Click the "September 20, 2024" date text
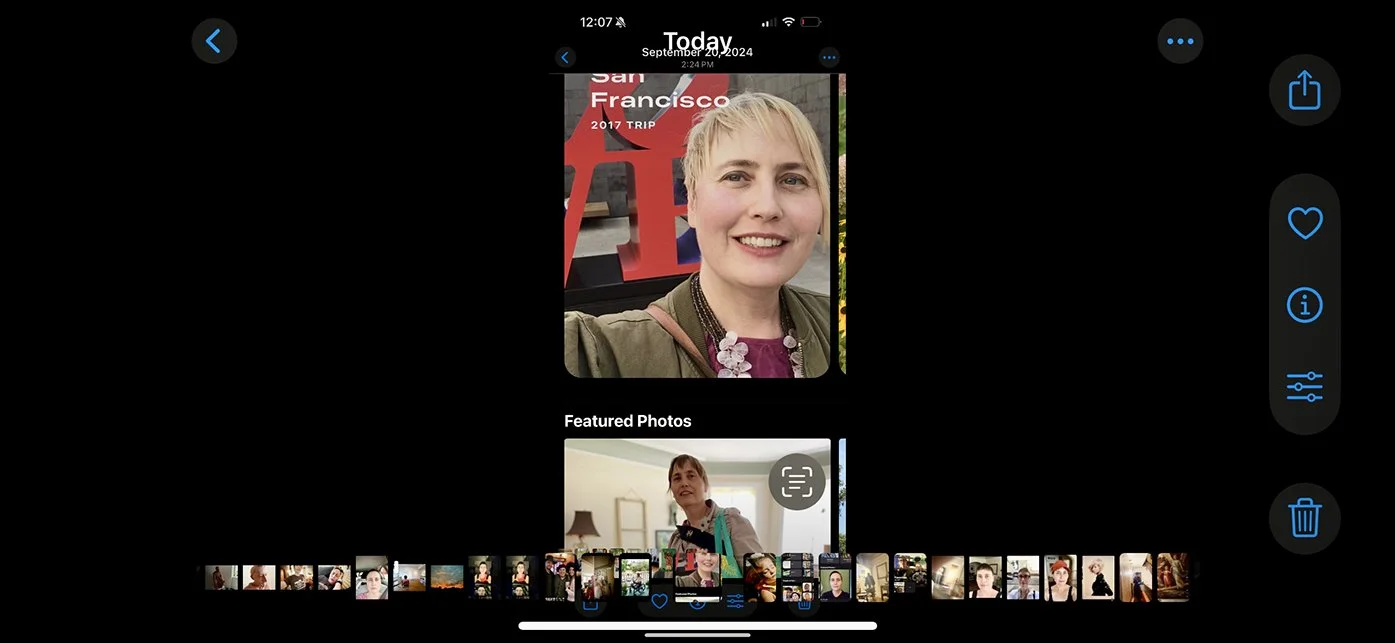The width and height of the screenshot is (1395, 643). pos(697,53)
